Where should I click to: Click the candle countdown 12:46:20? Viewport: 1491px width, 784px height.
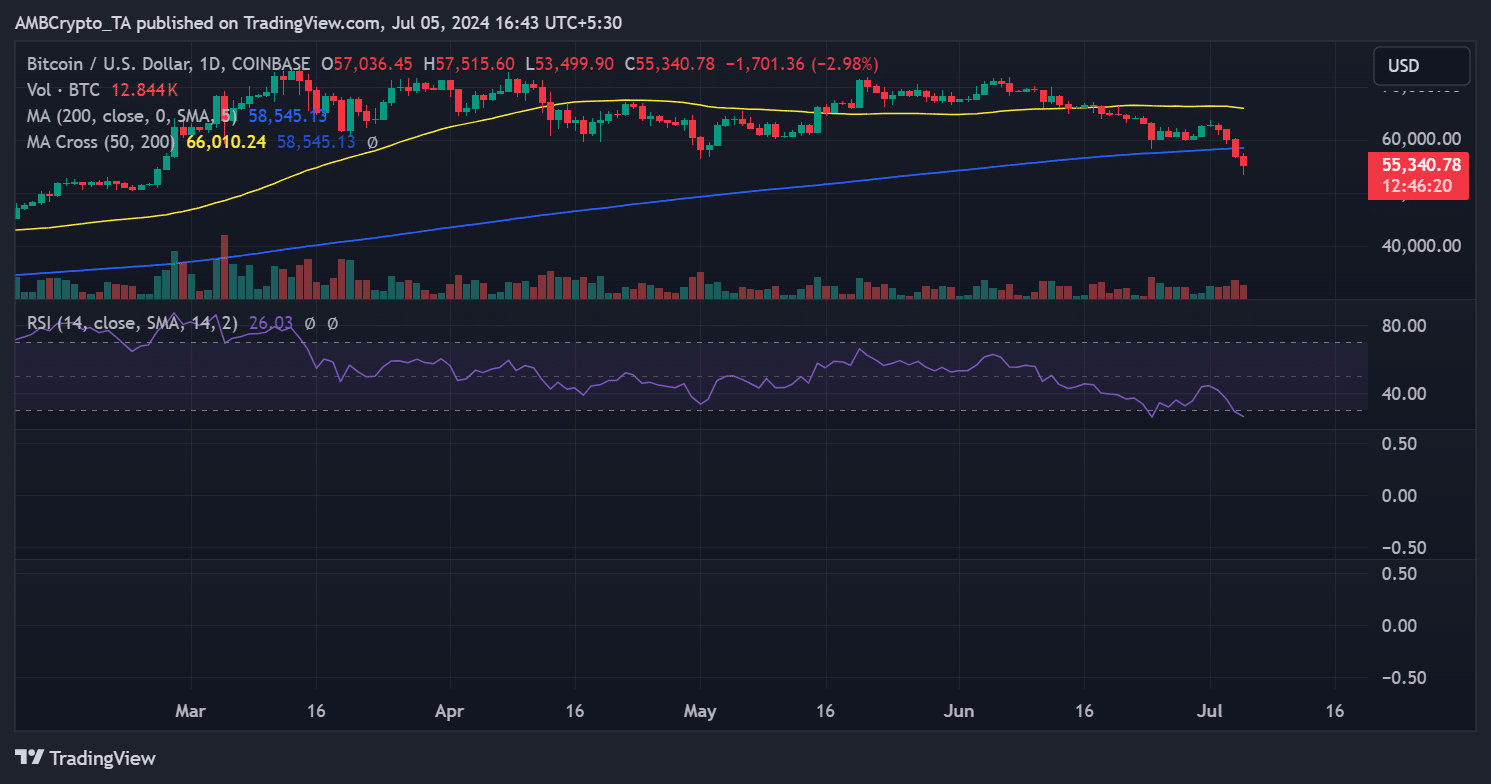(x=1418, y=186)
